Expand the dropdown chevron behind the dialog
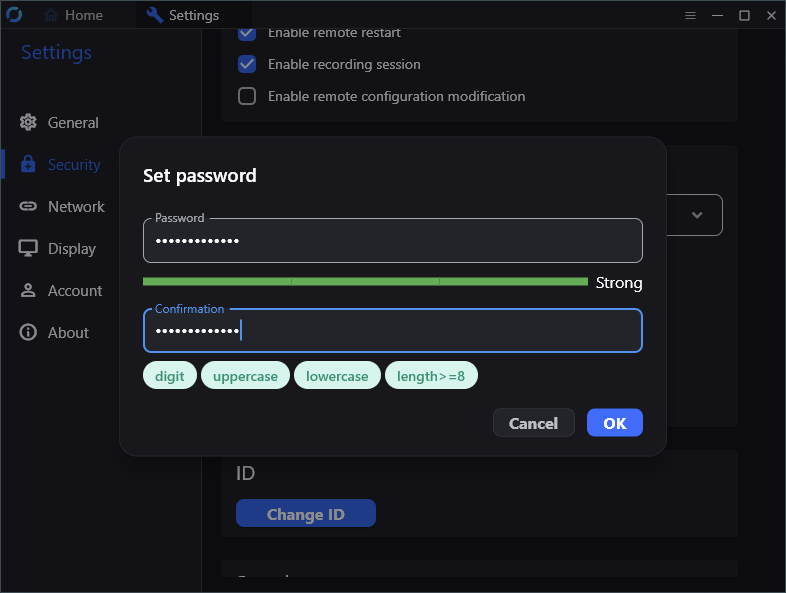 pyautogui.click(x=697, y=215)
